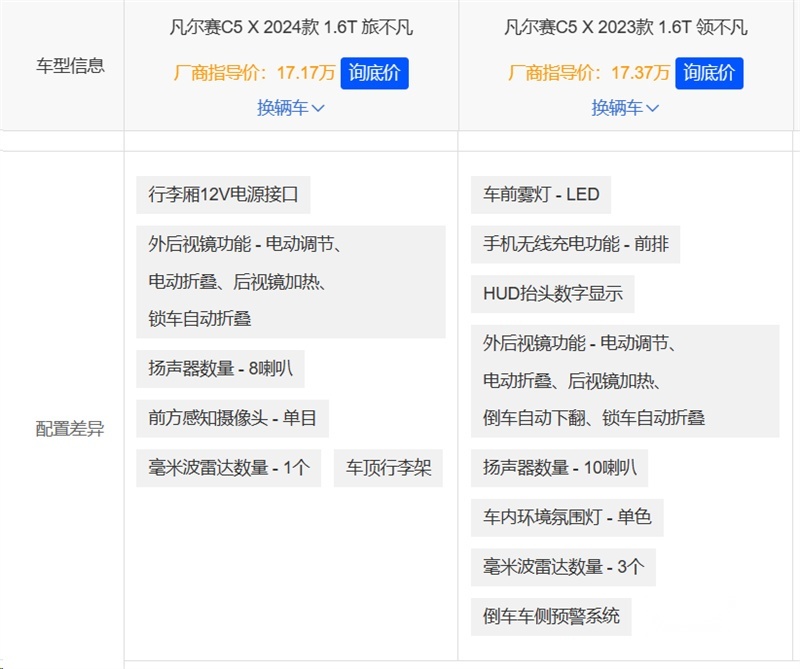Select tag 毫米波雷达数量 - 3个
The height and width of the screenshot is (669, 800).
(563, 567)
